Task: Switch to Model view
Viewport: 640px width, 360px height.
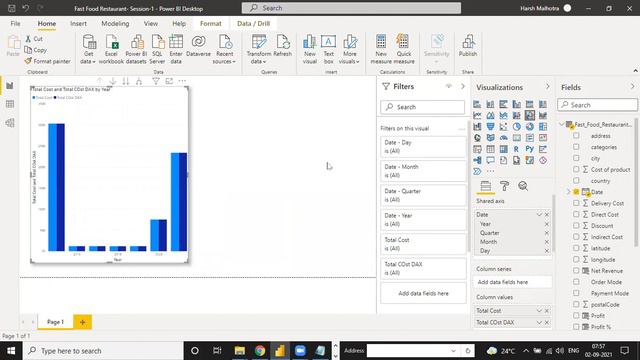Action: pos(10,123)
